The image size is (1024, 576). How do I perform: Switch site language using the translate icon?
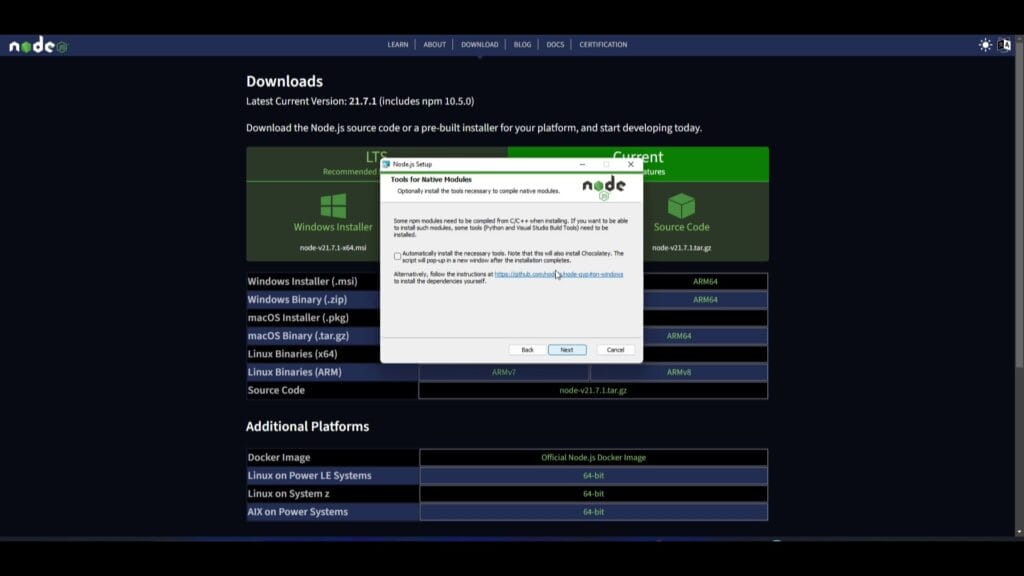coord(1003,45)
